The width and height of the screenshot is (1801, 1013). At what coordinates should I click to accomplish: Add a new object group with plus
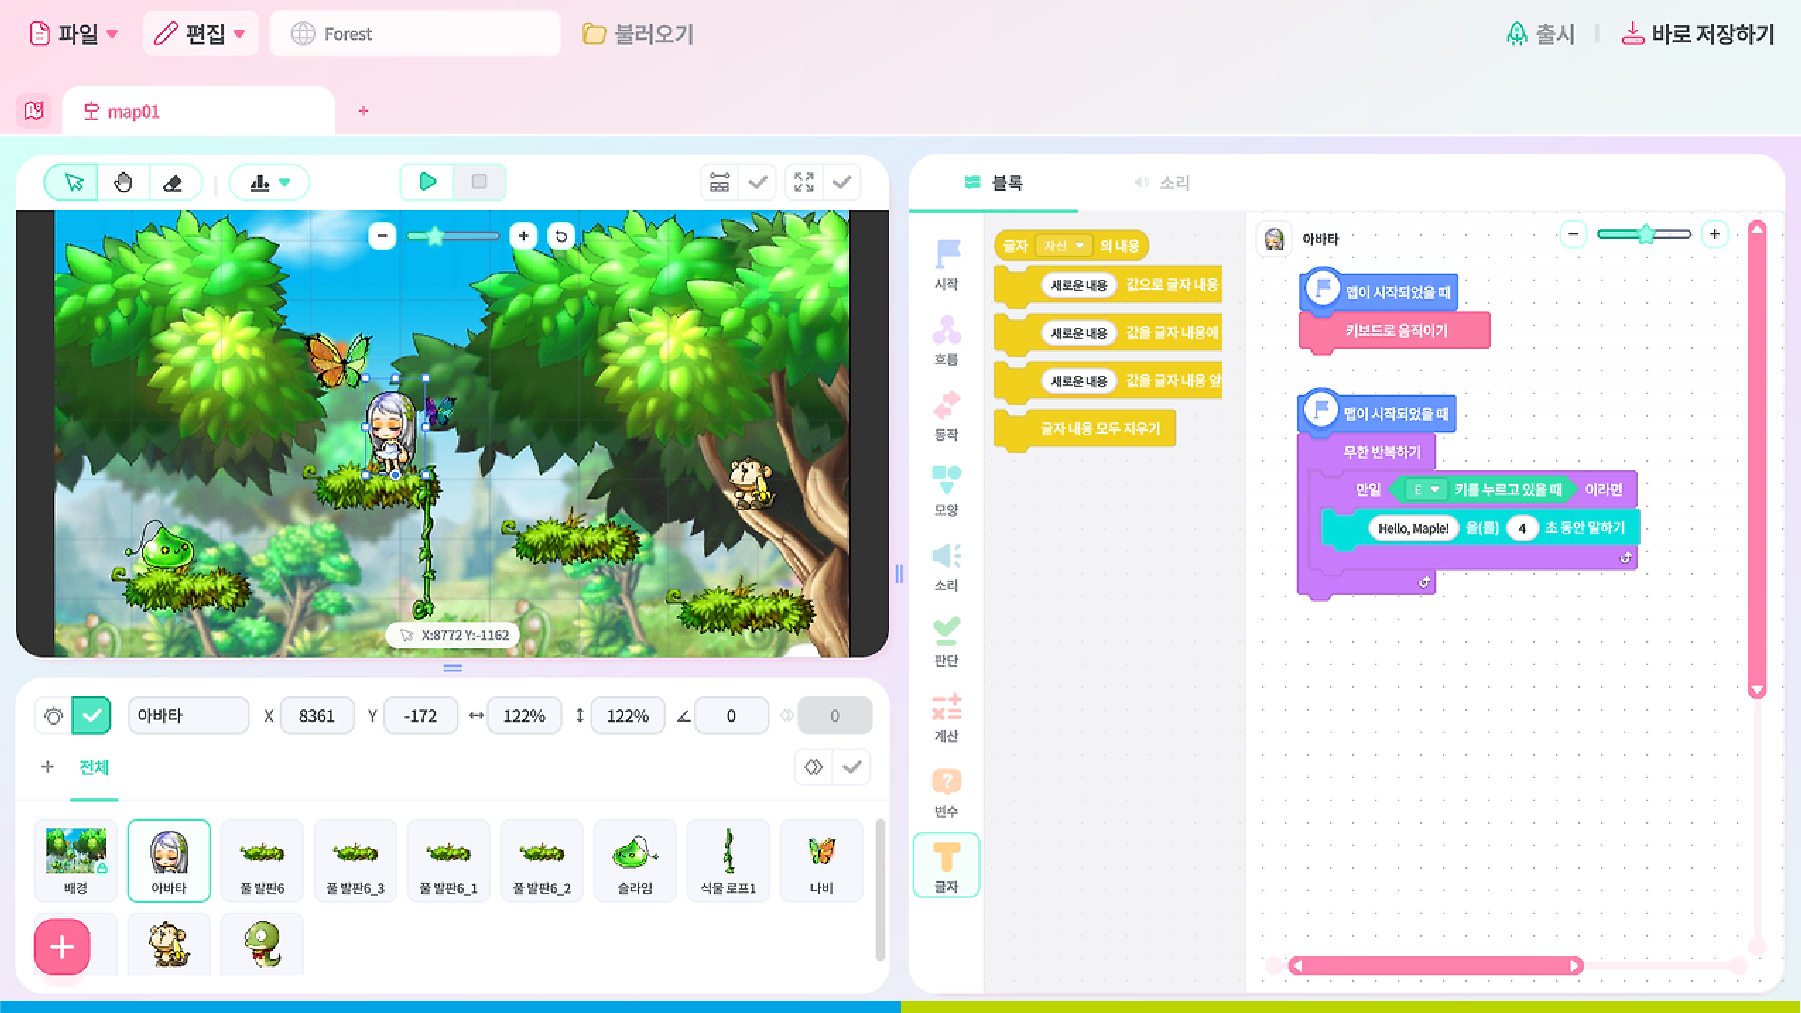pos(47,767)
